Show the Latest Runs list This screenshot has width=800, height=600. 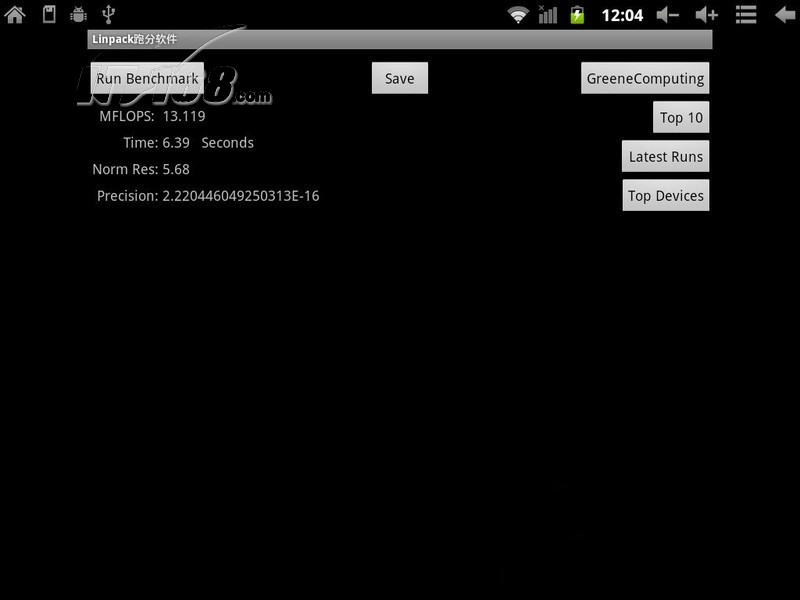(665, 156)
